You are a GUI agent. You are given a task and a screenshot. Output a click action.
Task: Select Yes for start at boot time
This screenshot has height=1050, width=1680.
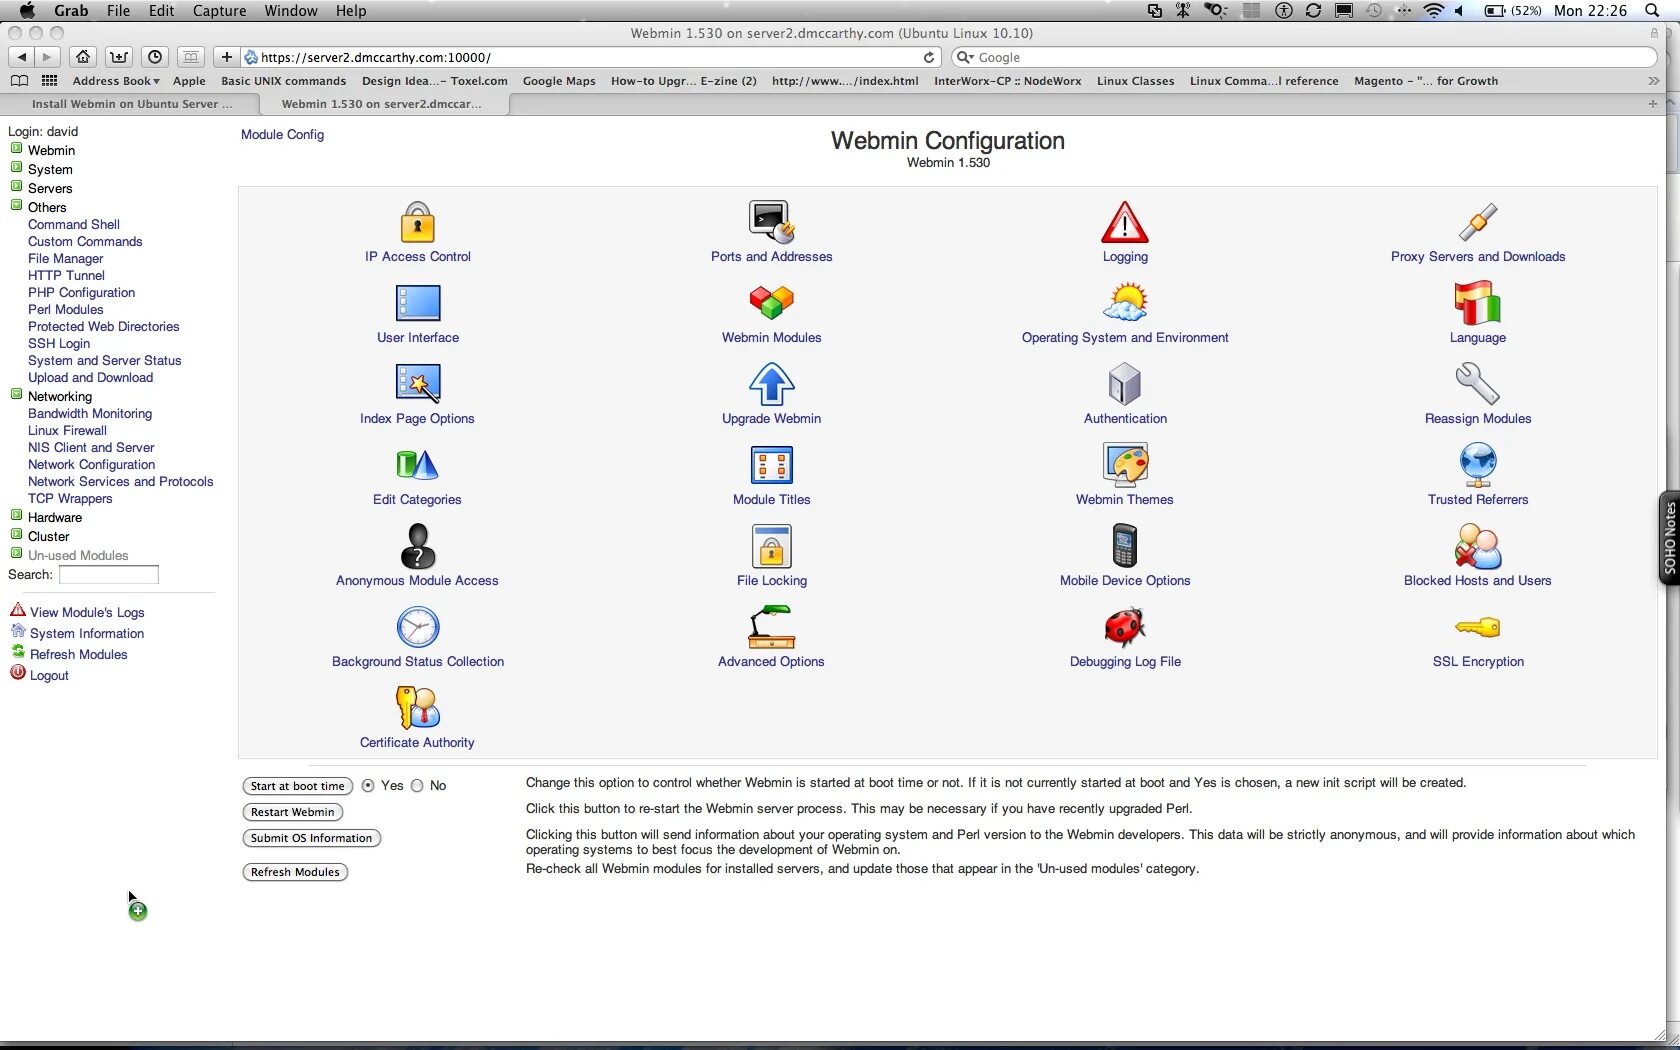click(368, 786)
